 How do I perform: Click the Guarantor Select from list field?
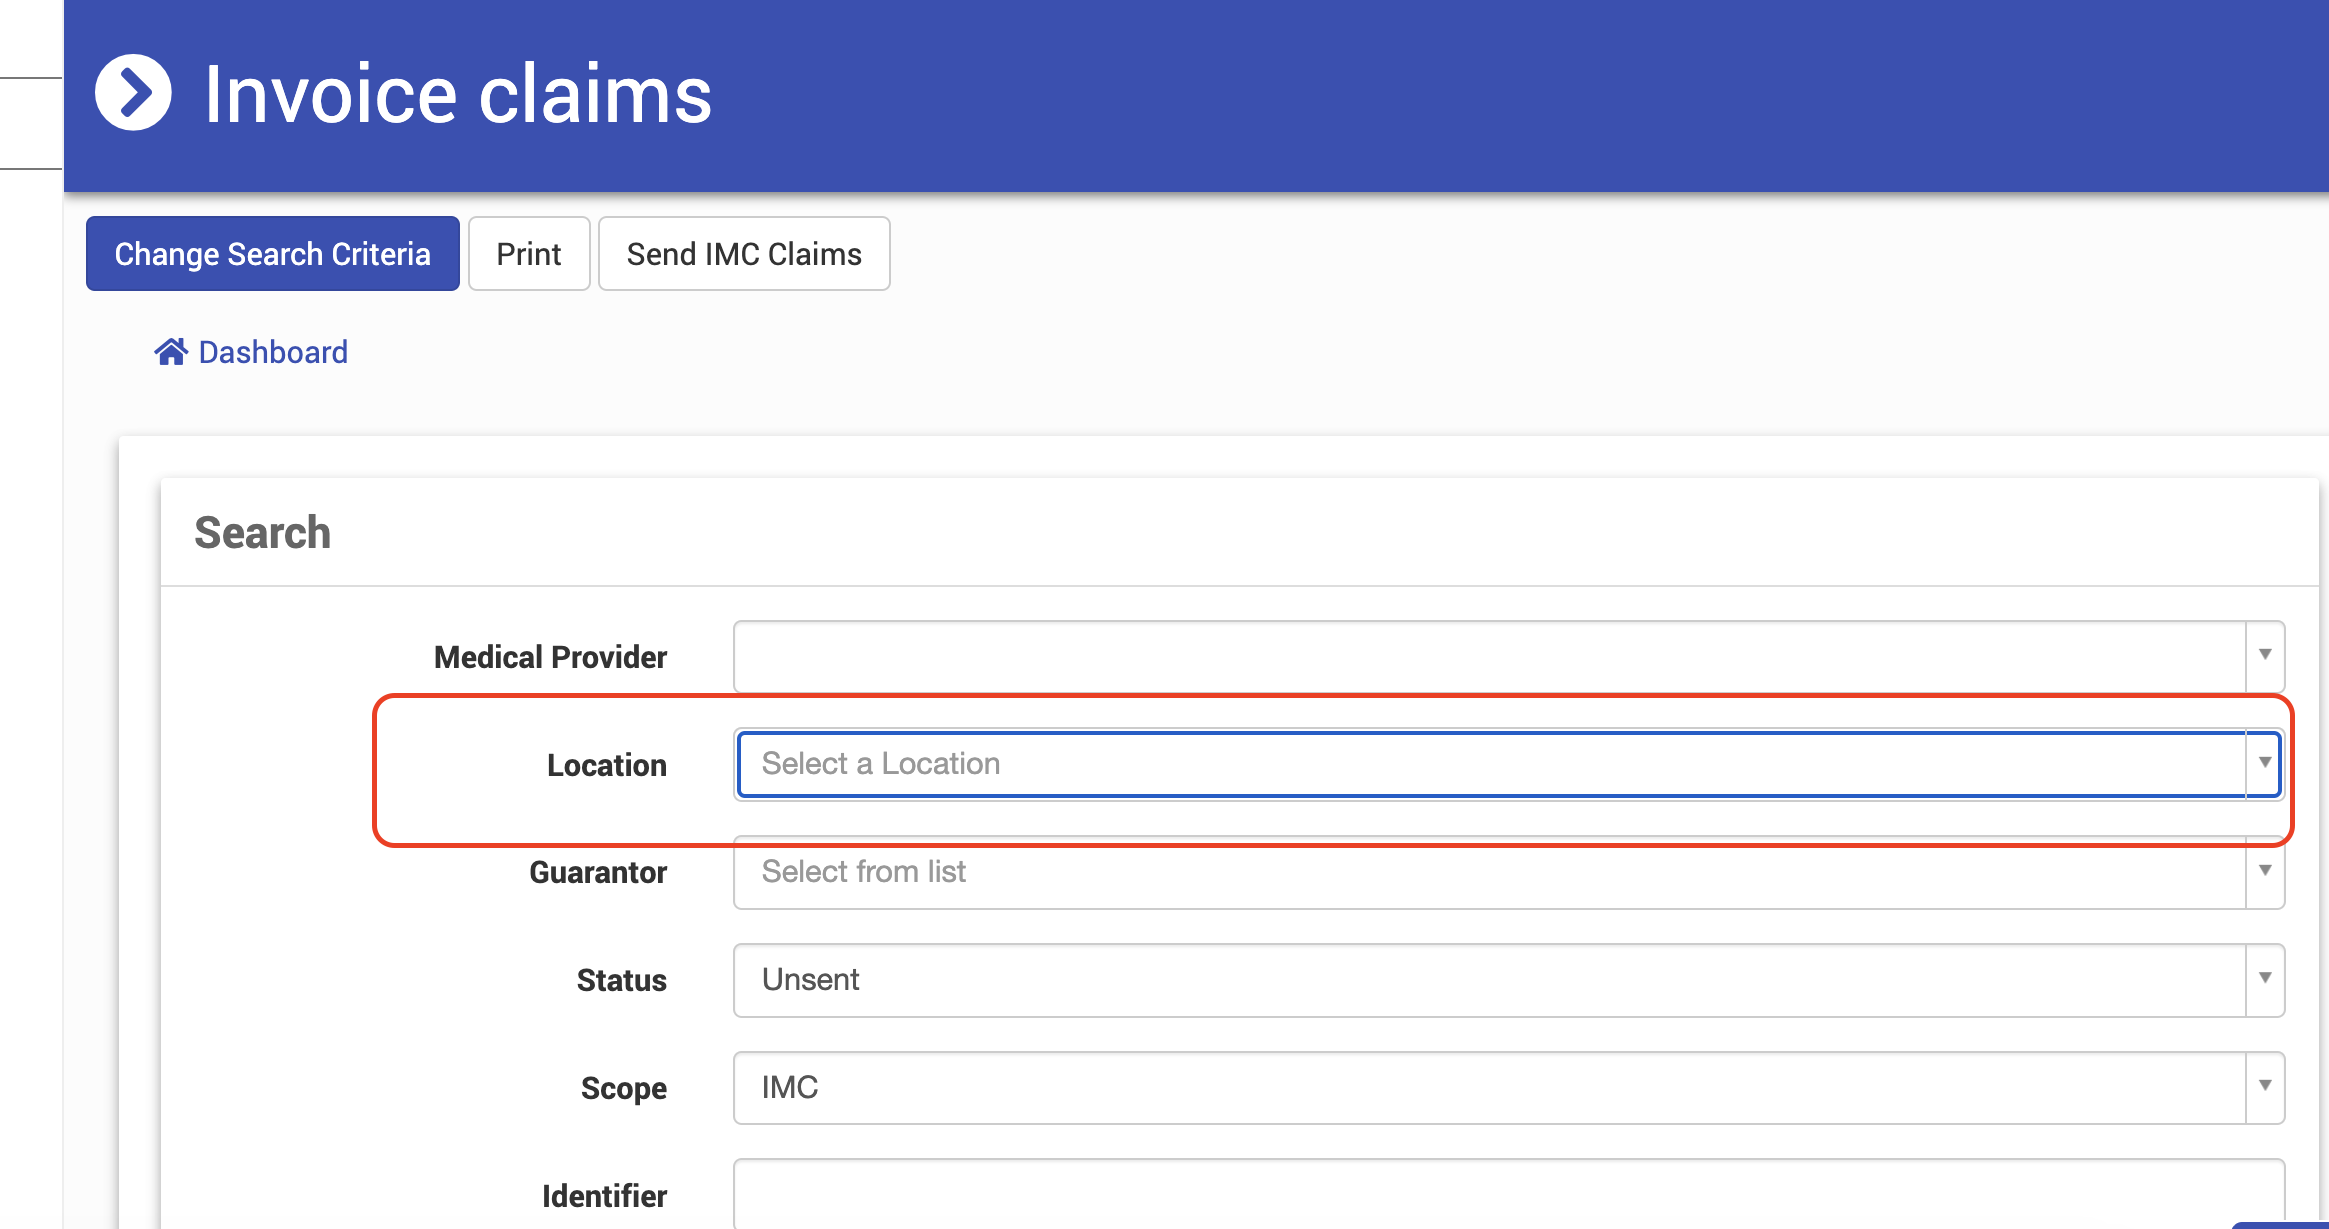[1488, 872]
